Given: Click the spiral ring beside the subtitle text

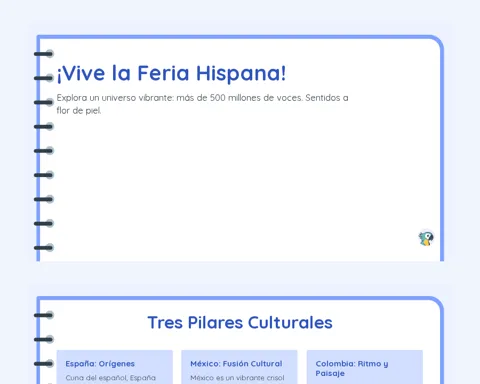Looking at the screenshot, I should [44, 102].
